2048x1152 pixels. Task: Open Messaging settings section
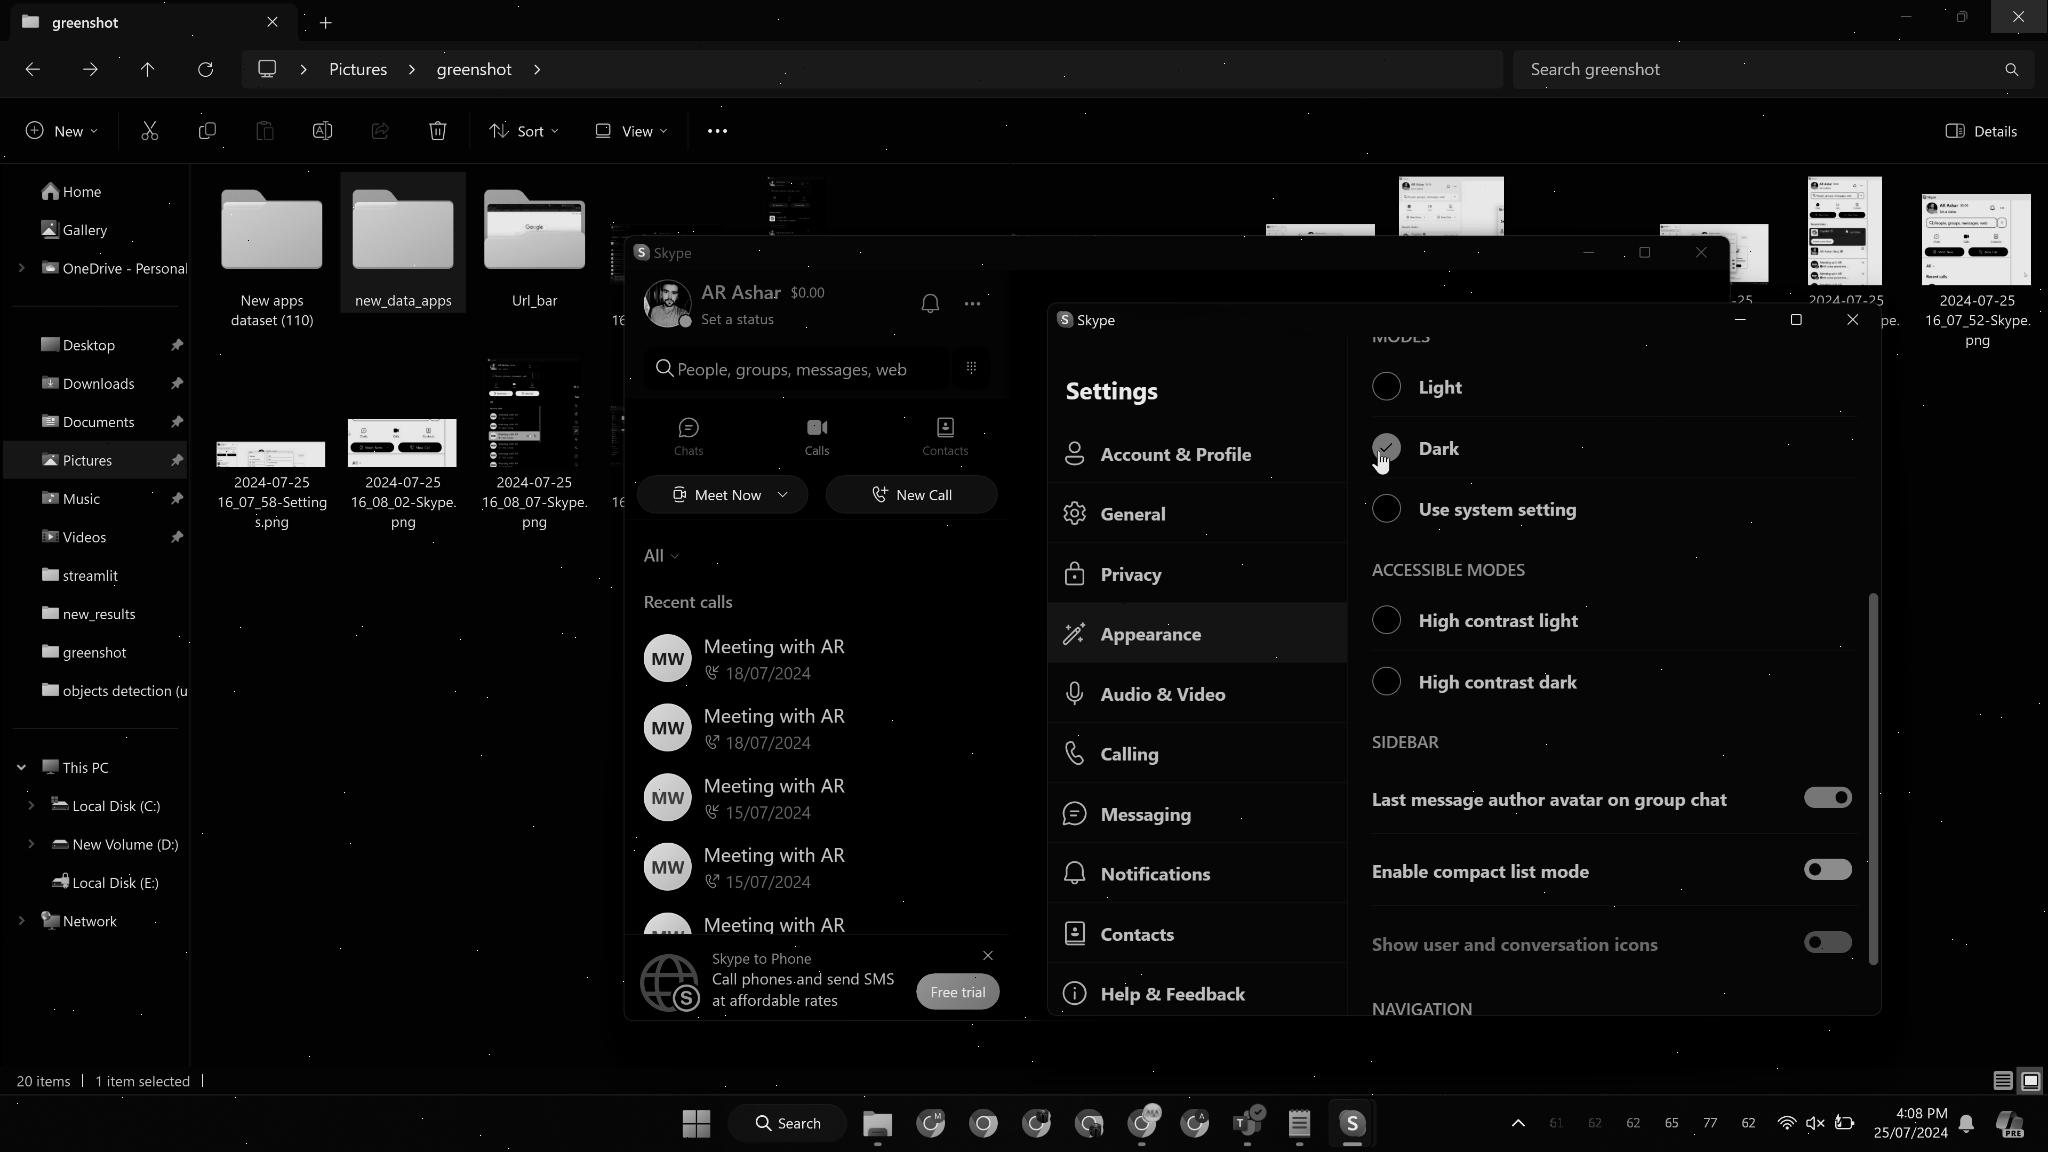tap(1197, 814)
